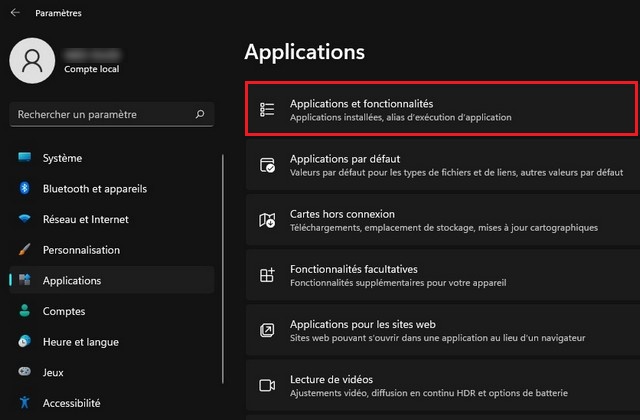Click the Comptes person icon
The width and height of the screenshot is (640, 420).
point(24,311)
